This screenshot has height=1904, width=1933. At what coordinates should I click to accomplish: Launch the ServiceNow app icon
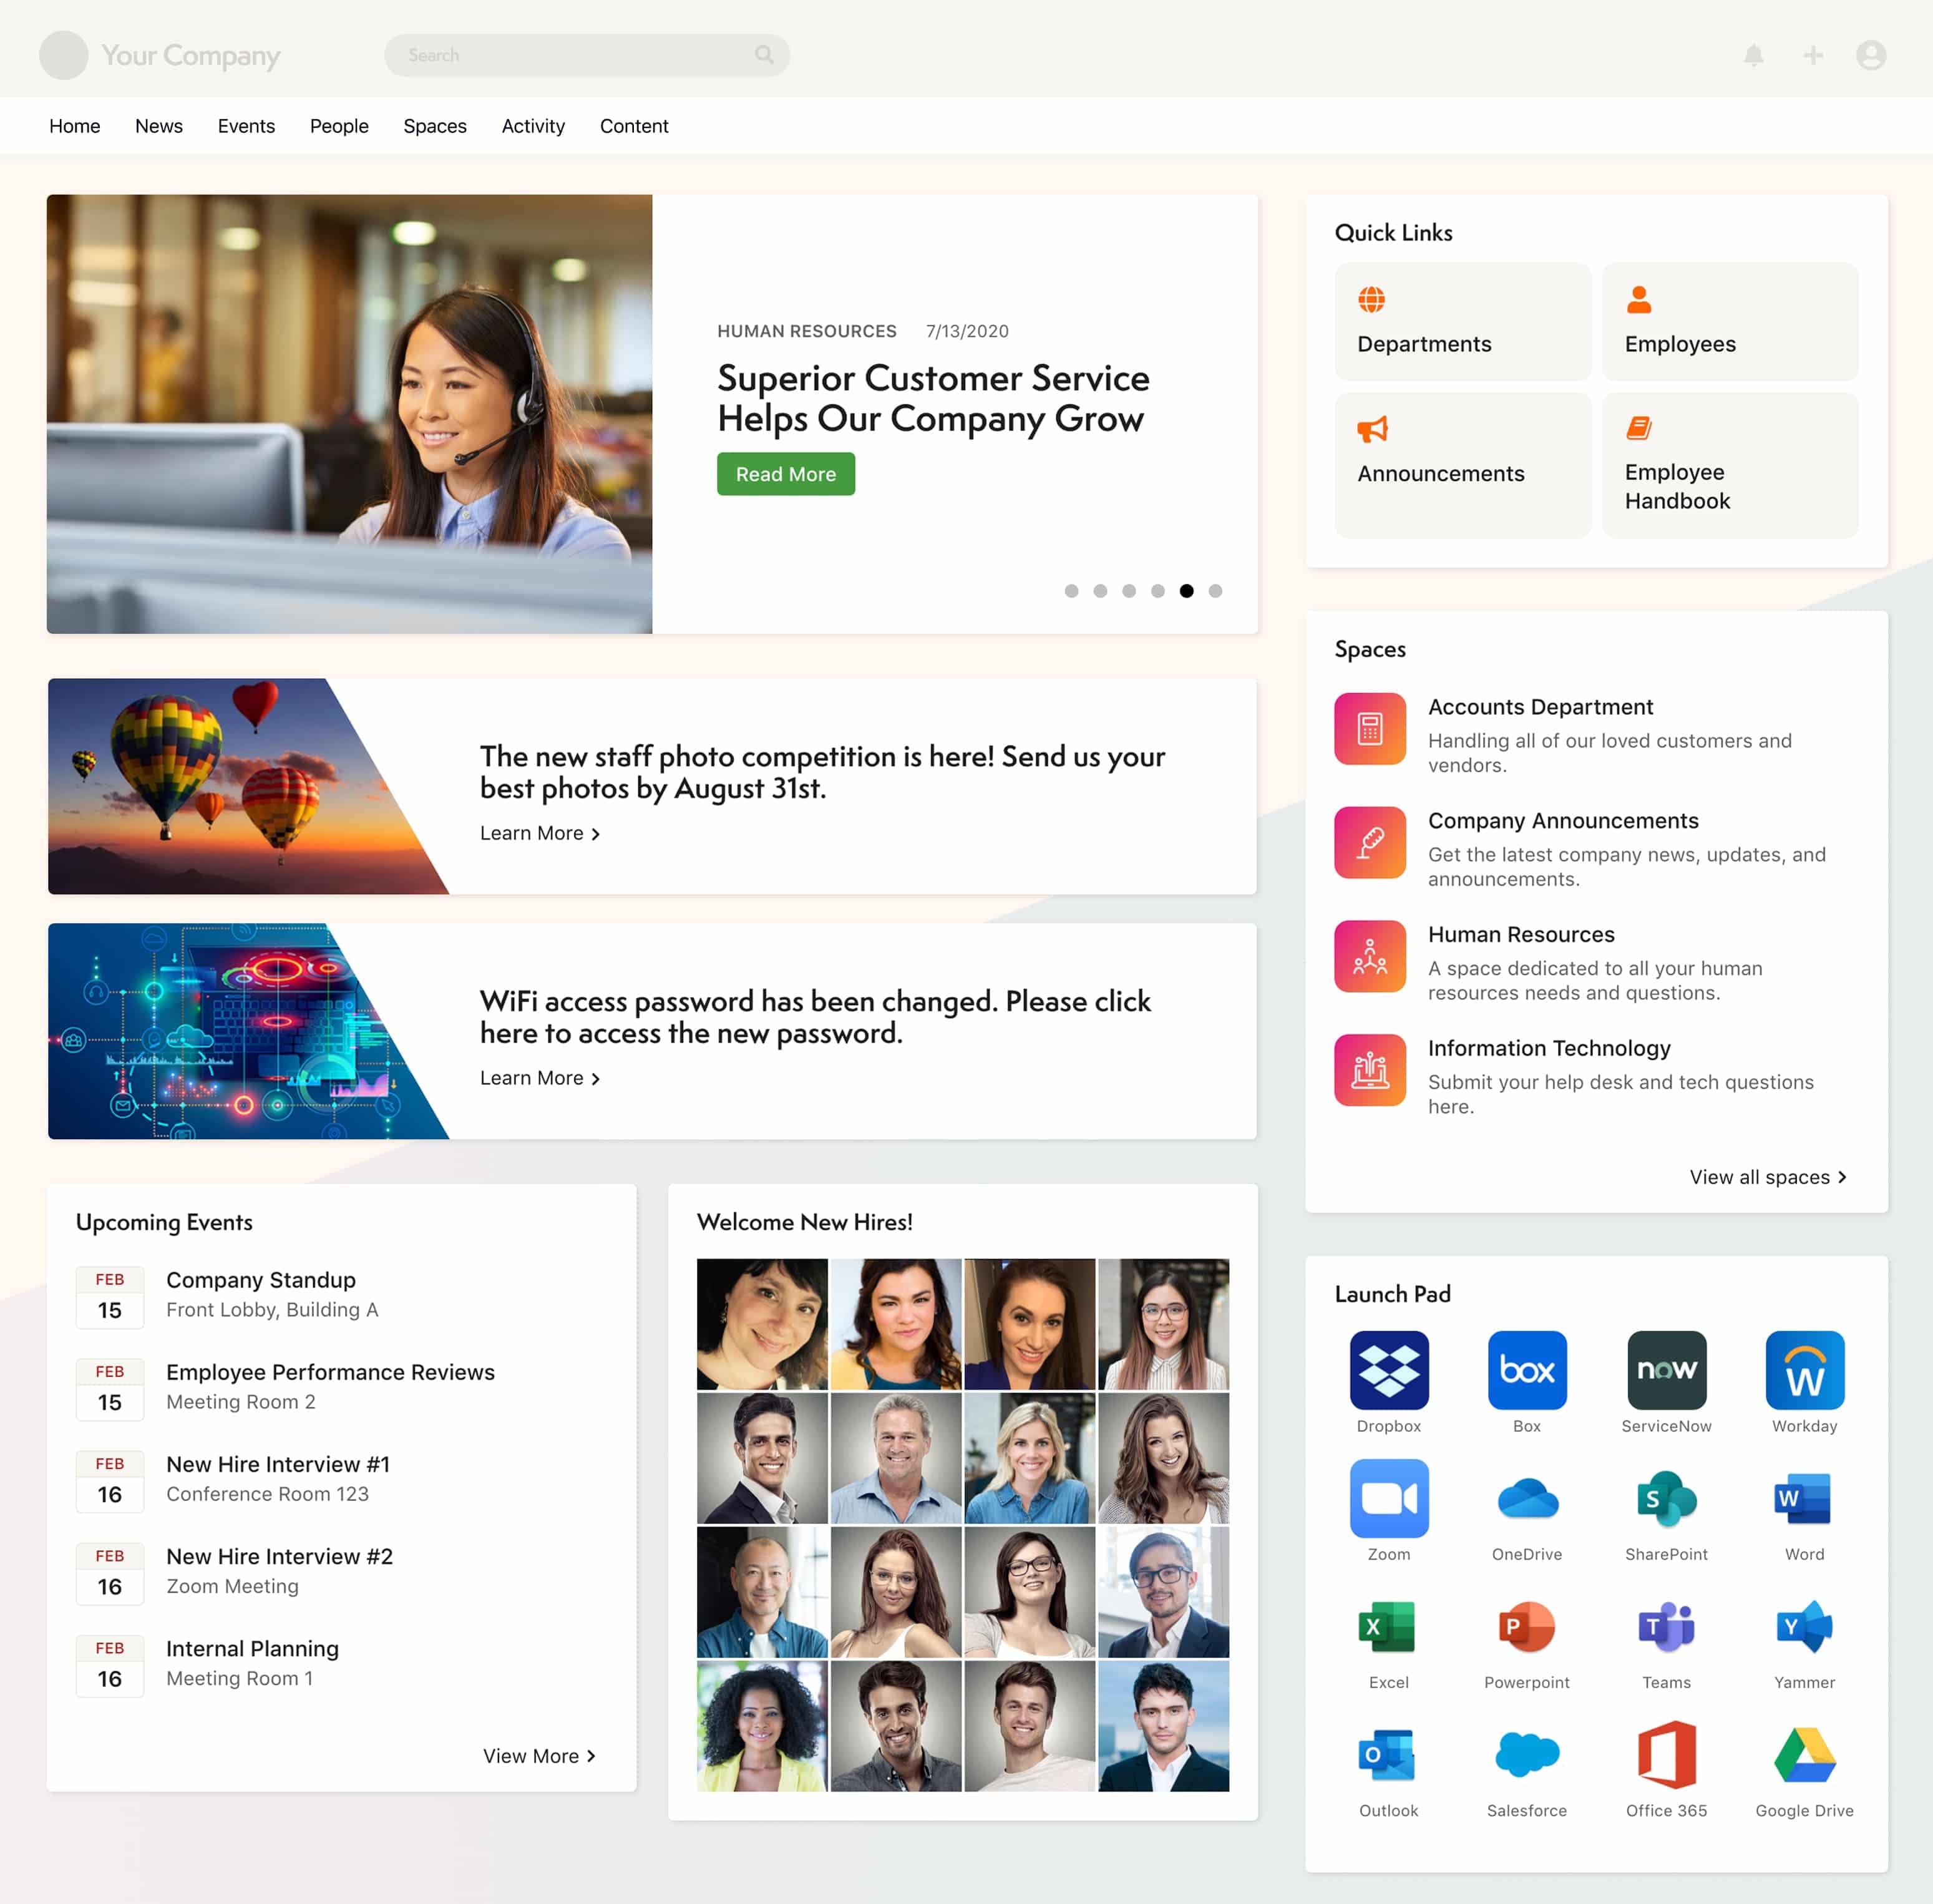pyautogui.click(x=1665, y=1369)
